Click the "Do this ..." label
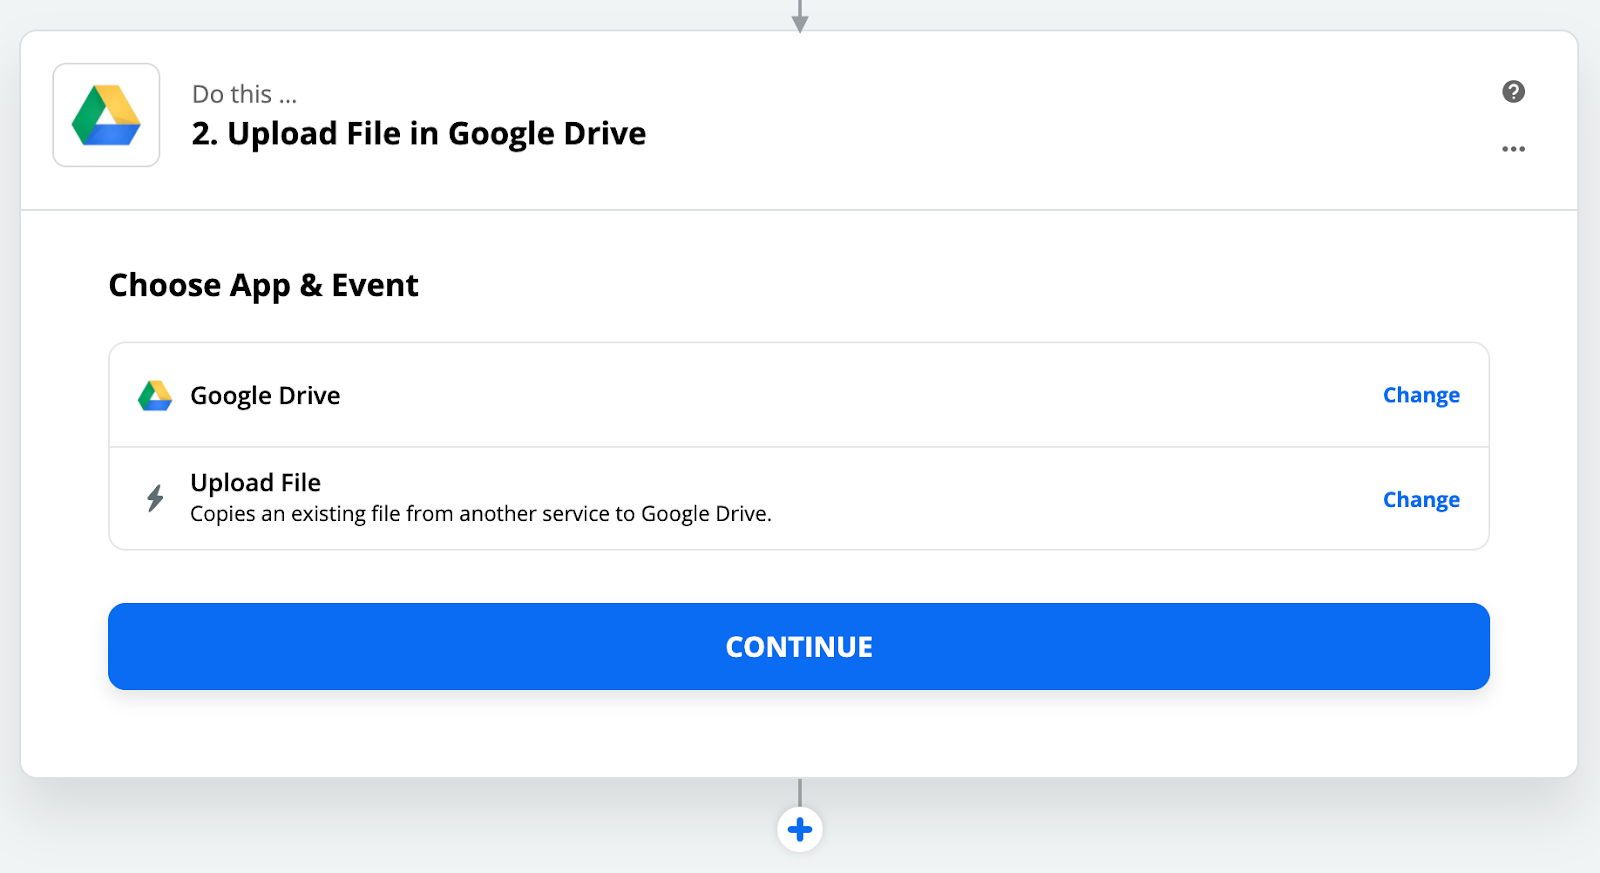The image size is (1600, 873). (245, 94)
